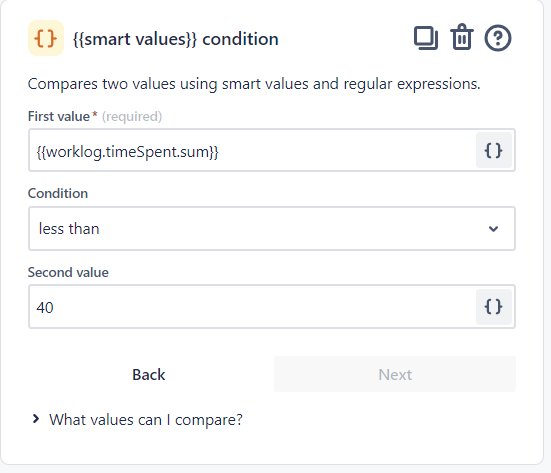Click the First value label
Screen dimensions: 551x473
(x=59, y=116)
